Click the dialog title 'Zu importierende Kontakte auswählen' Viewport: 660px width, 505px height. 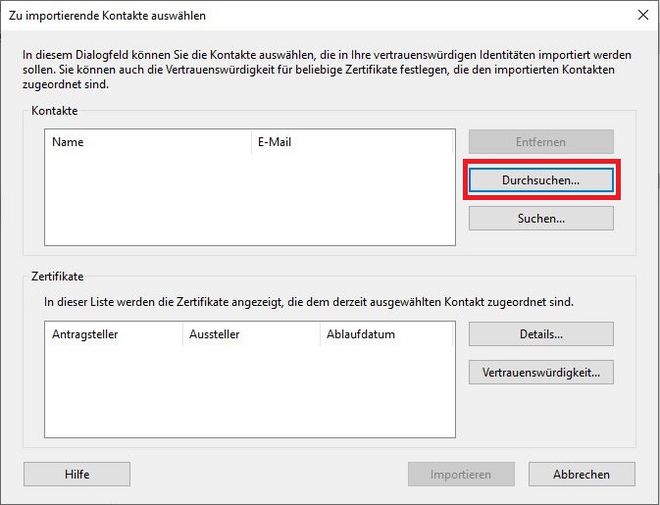[107, 16]
